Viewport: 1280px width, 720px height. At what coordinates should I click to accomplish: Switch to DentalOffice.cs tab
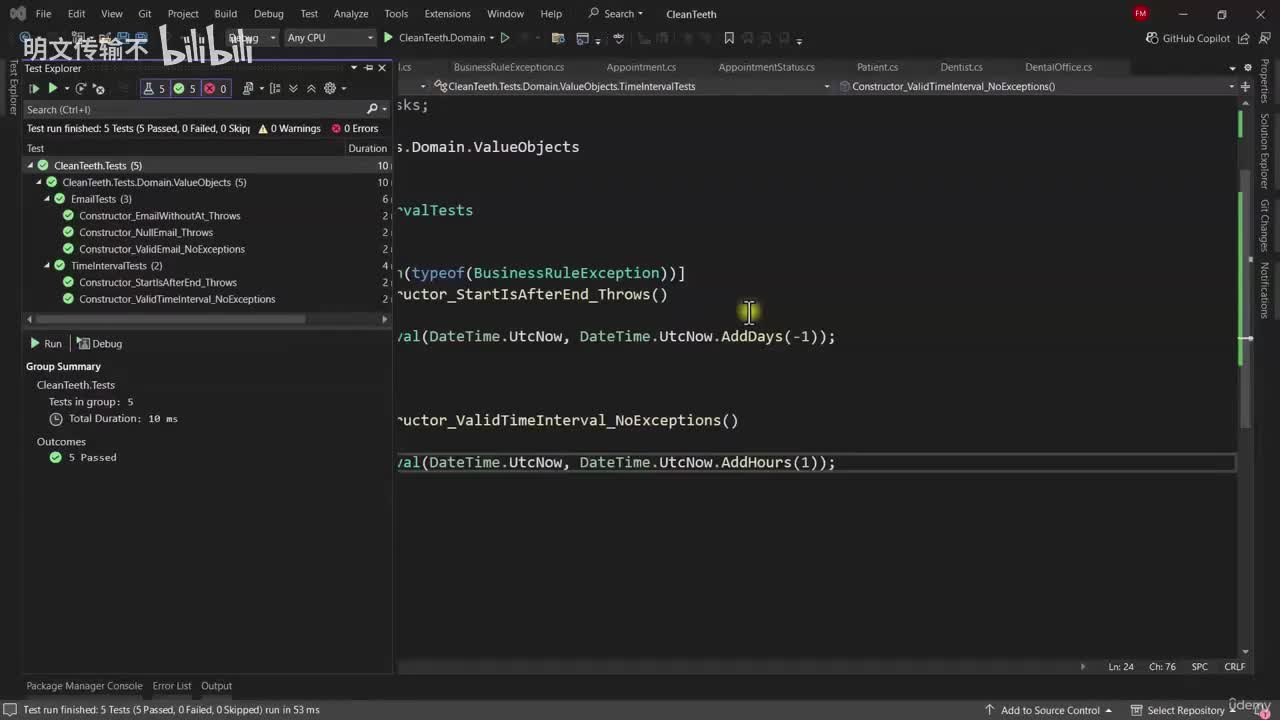click(x=1058, y=67)
